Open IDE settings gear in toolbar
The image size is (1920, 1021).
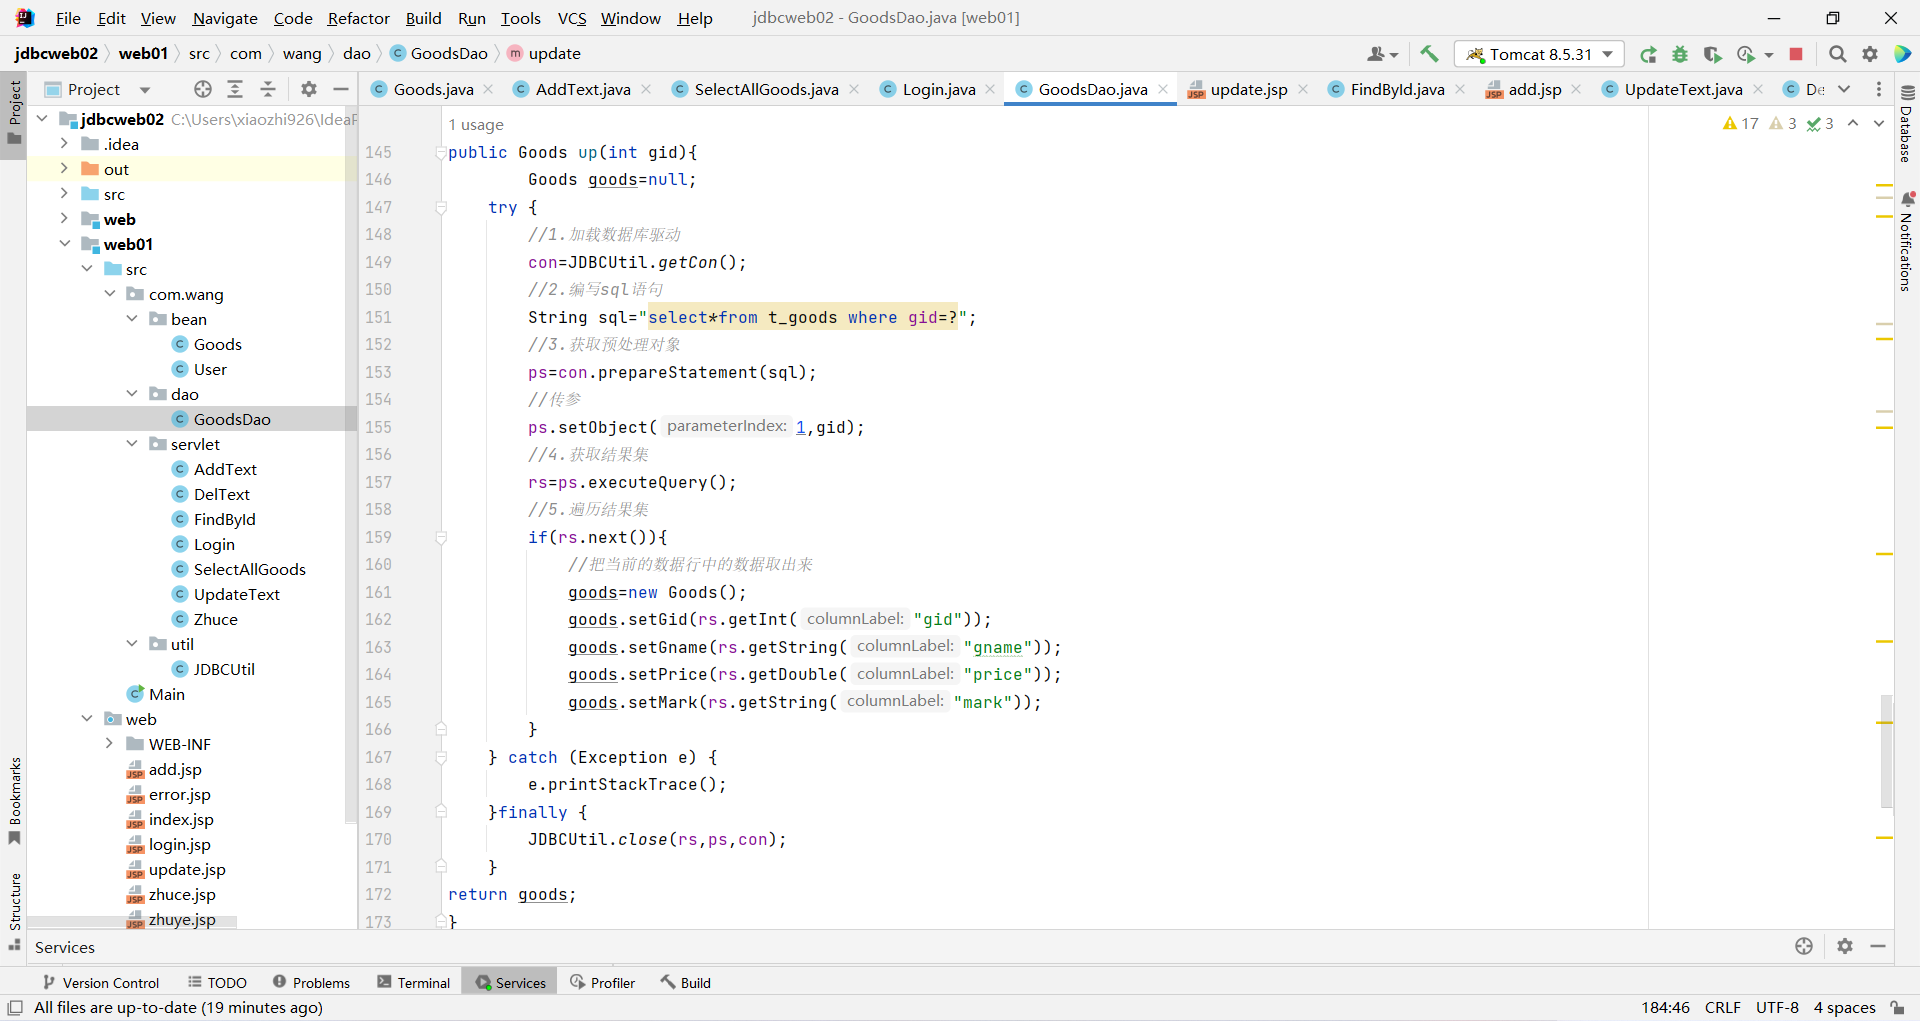tap(1870, 54)
